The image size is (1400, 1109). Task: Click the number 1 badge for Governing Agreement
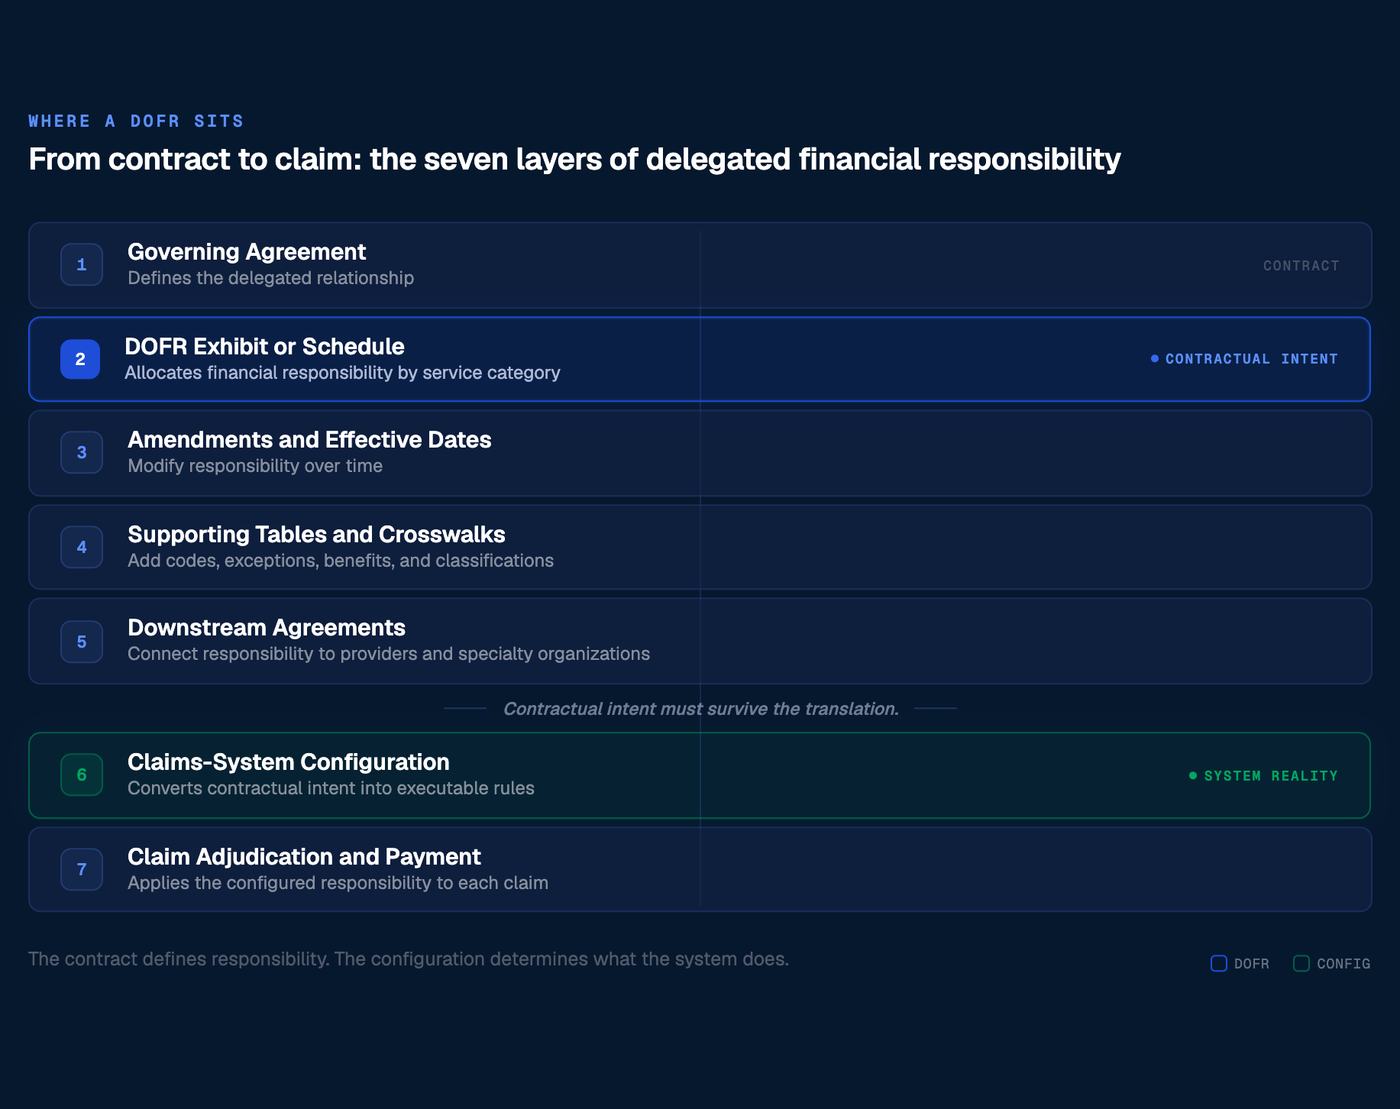click(x=82, y=265)
